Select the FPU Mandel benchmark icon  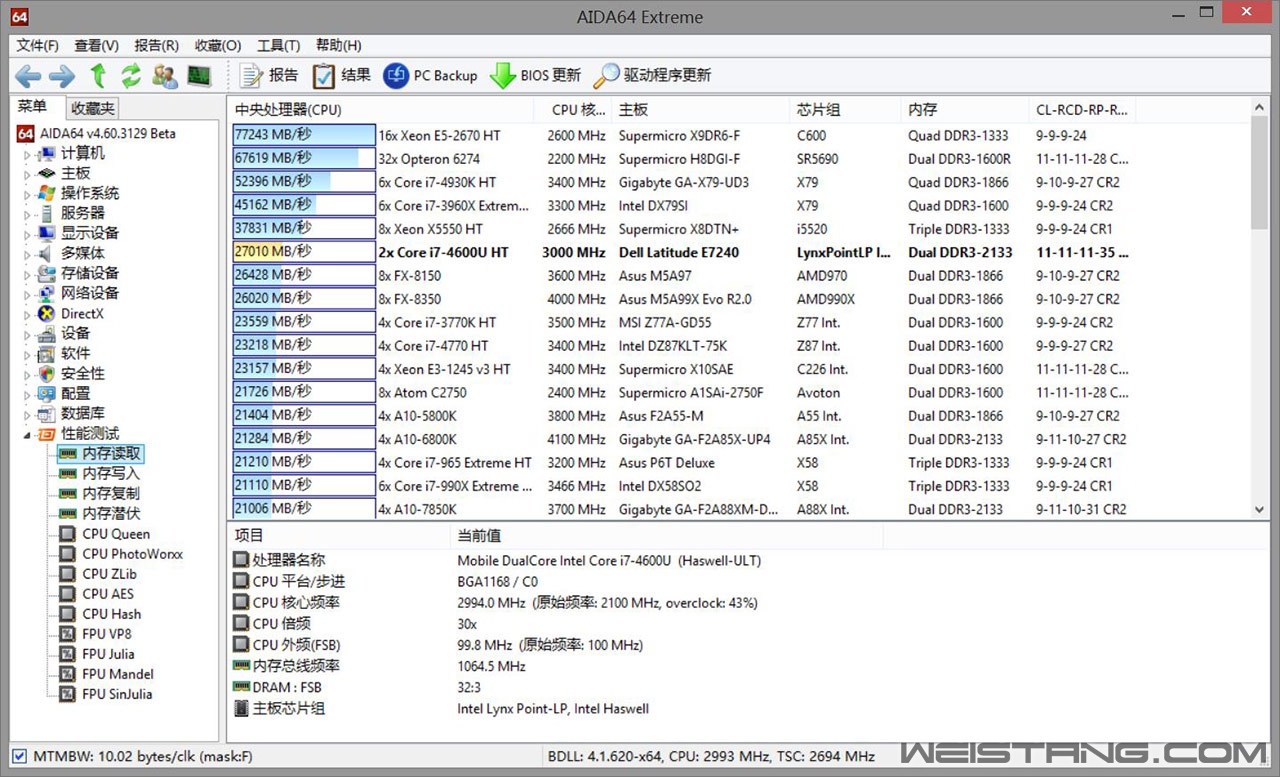[x=68, y=674]
